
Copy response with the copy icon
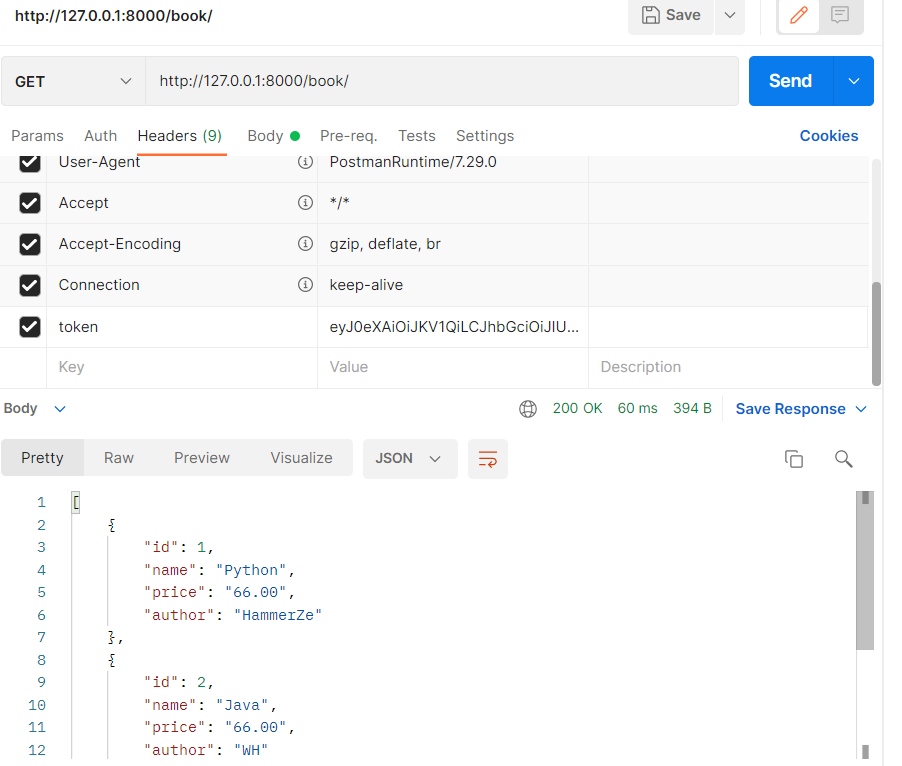point(794,459)
